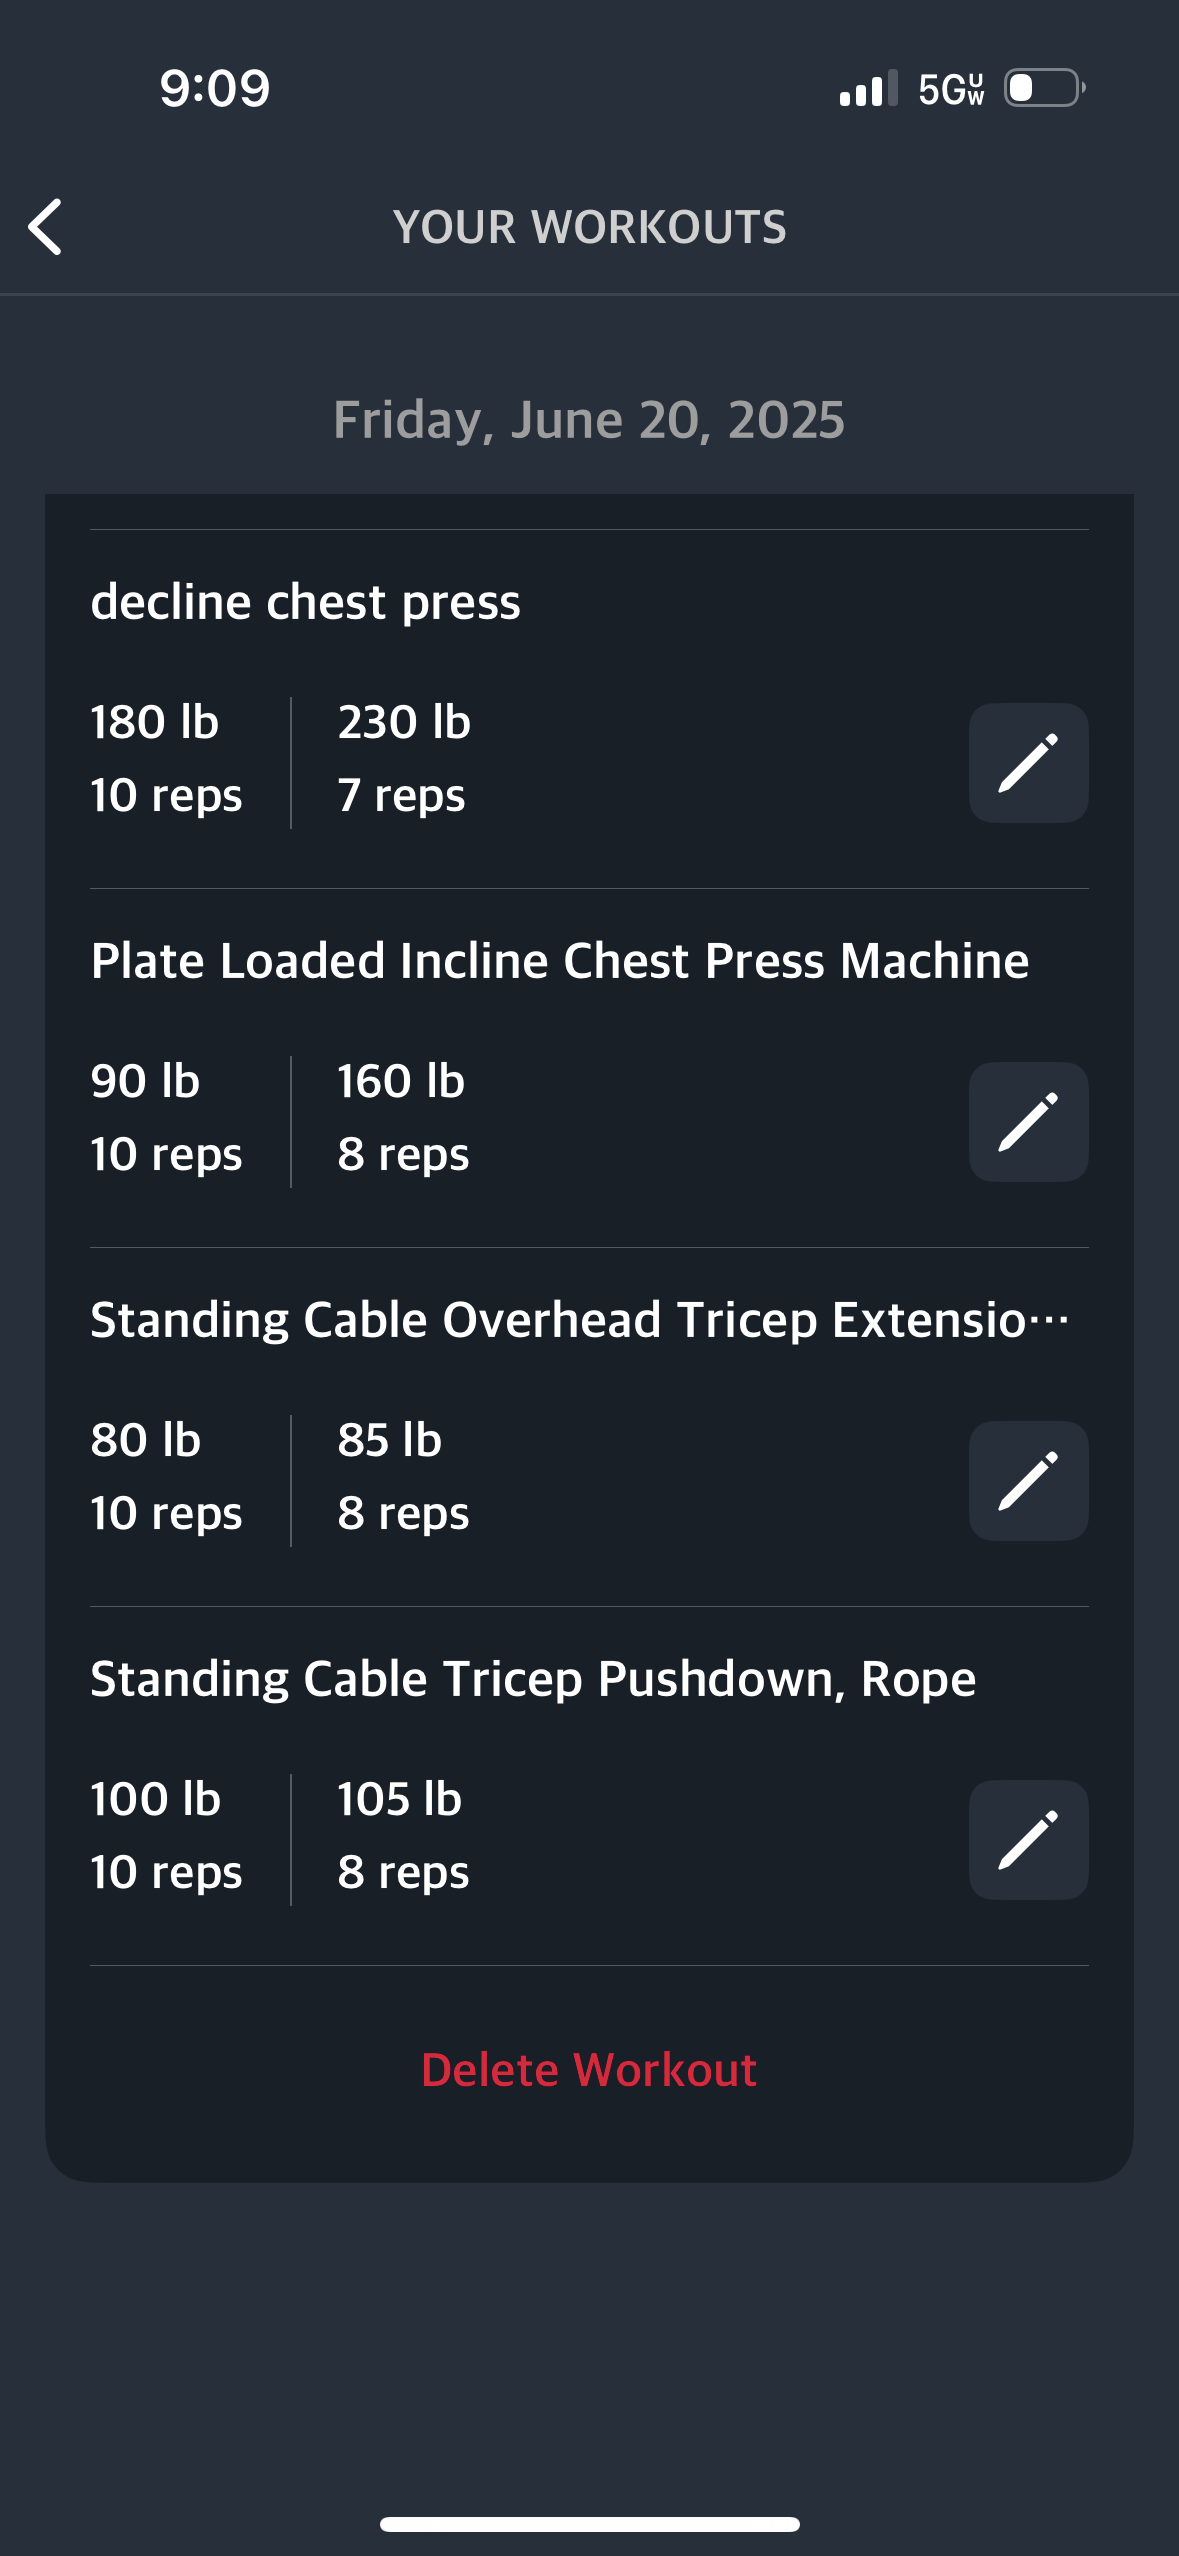The height and width of the screenshot is (2556, 1179).
Task: Open Plate Loaded Incline Chest Press Machine title
Action: point(560,961)
